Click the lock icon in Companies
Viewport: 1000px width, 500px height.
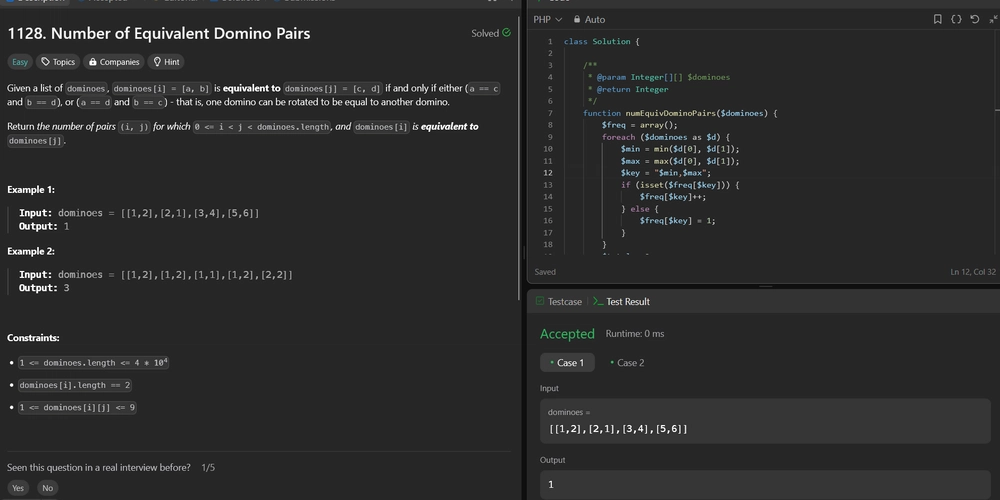(92, 62)
